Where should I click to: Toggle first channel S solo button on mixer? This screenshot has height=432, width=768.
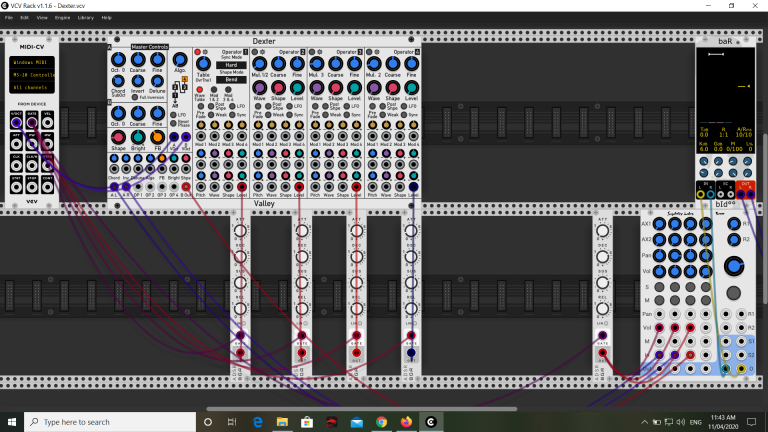(x=659, y=287)
